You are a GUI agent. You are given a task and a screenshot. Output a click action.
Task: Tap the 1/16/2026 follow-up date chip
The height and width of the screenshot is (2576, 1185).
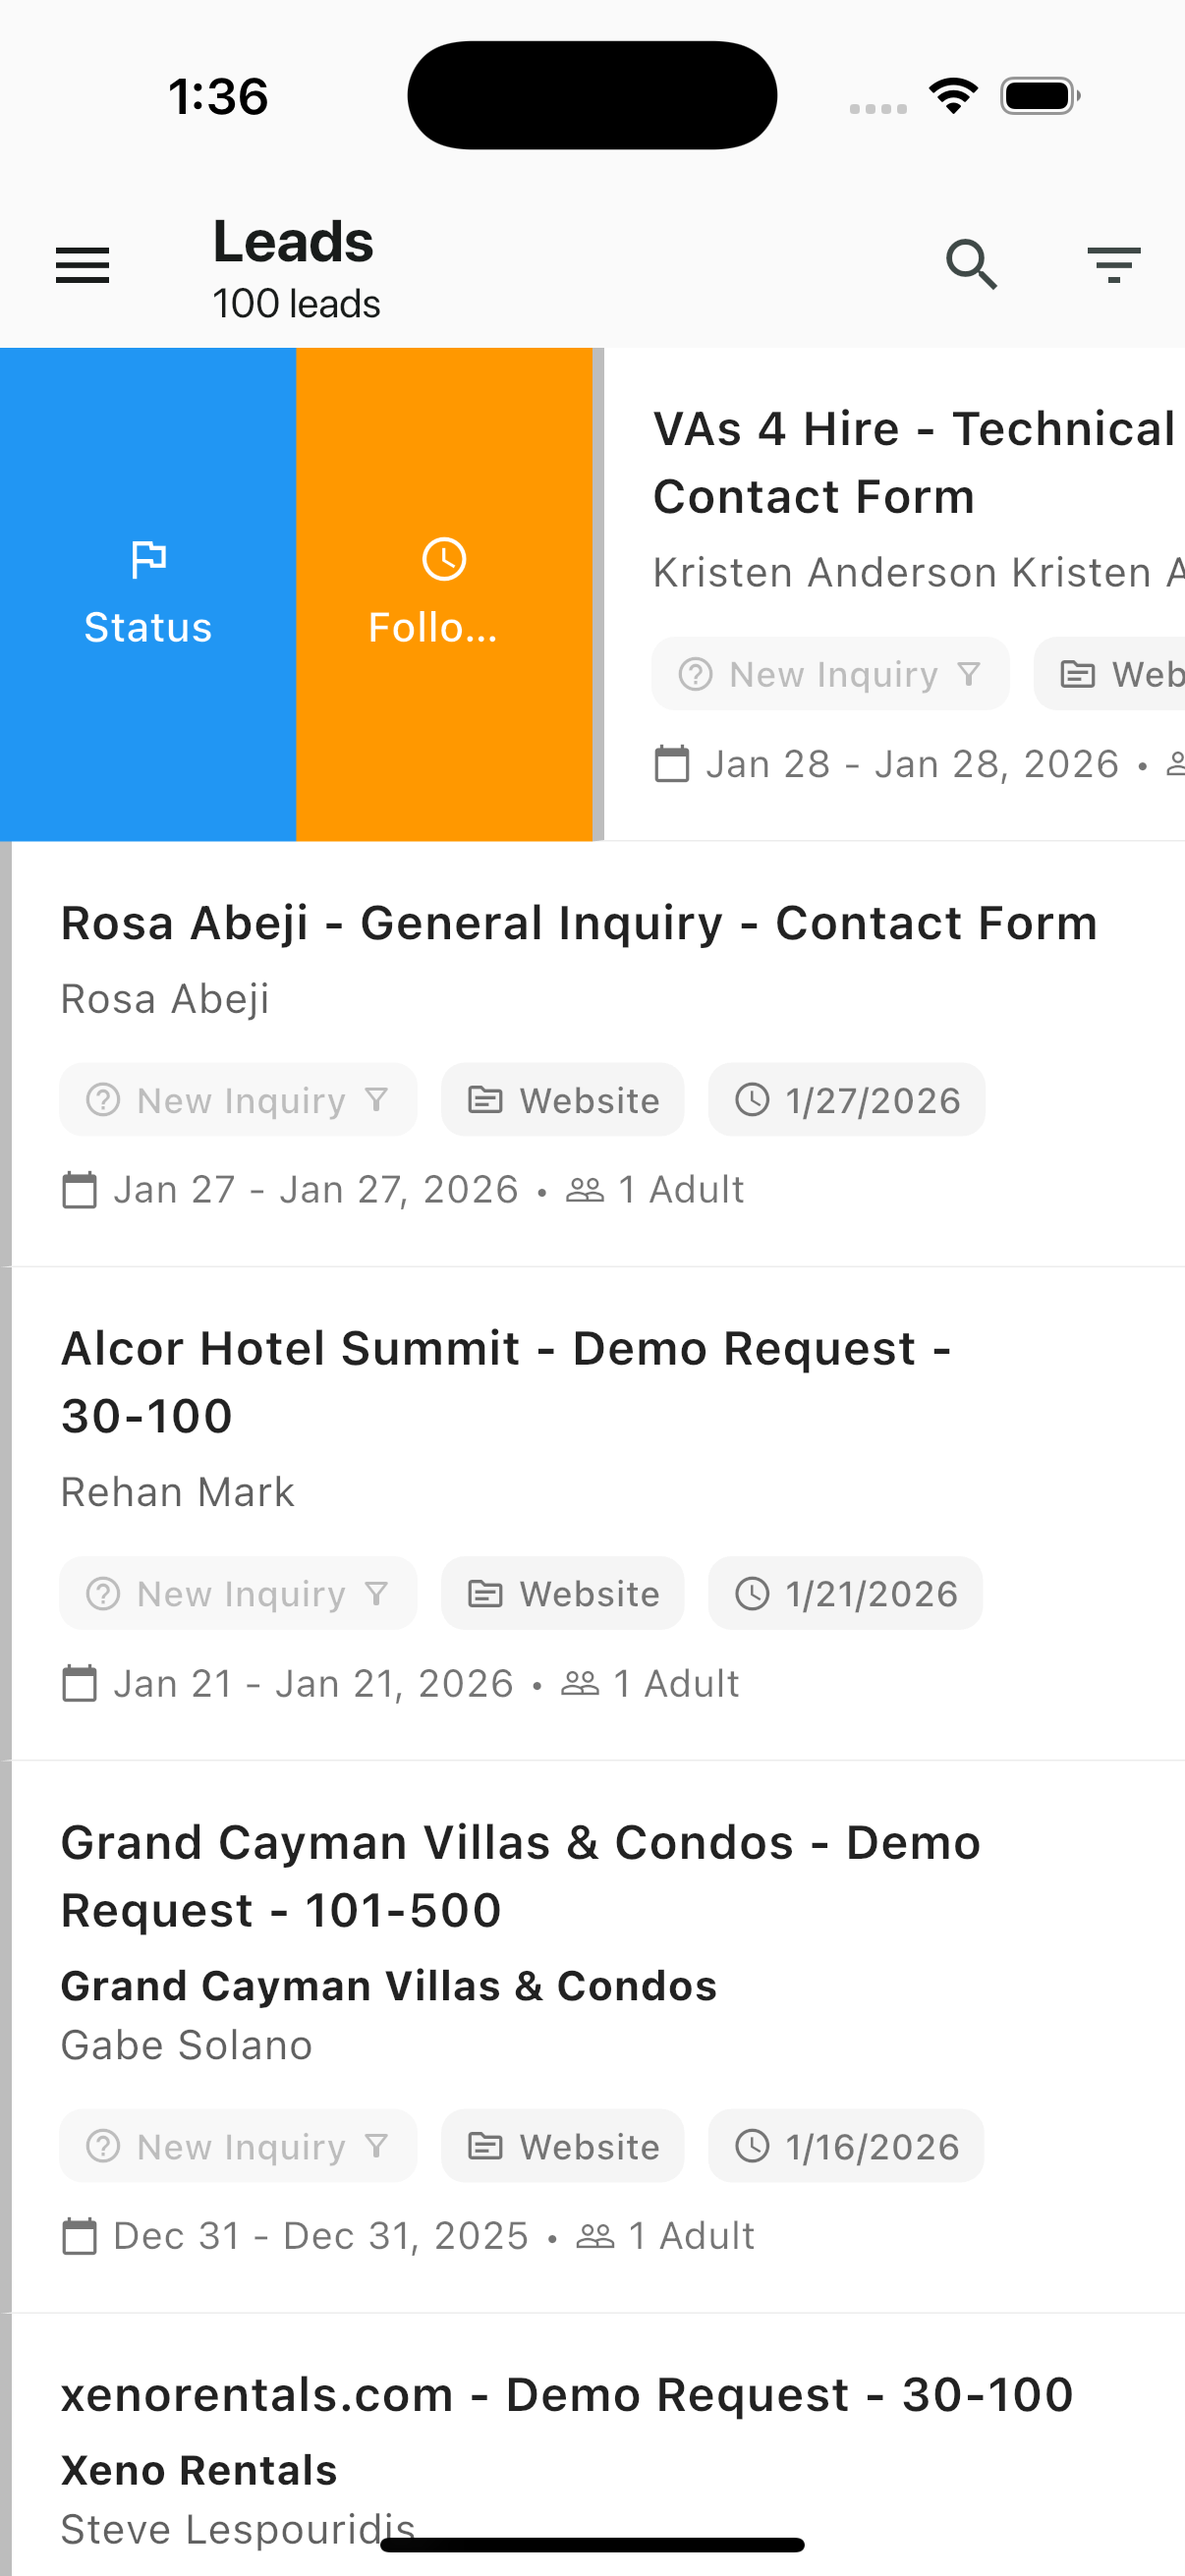tap(845, 2146)
